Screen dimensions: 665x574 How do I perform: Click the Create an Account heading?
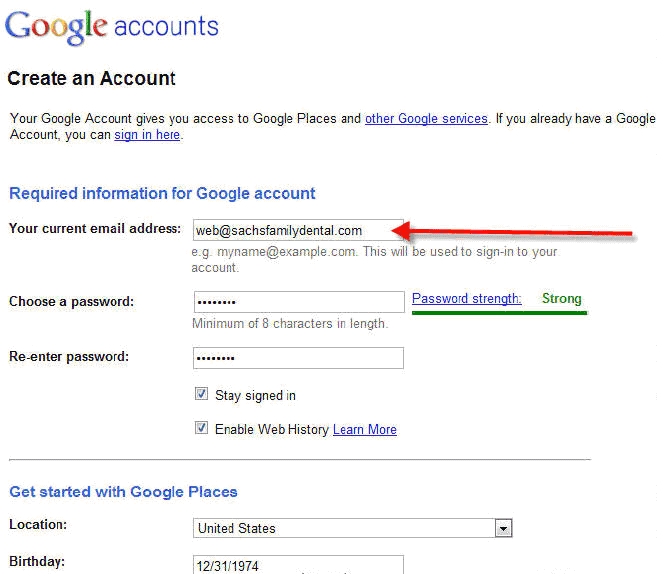92,78
